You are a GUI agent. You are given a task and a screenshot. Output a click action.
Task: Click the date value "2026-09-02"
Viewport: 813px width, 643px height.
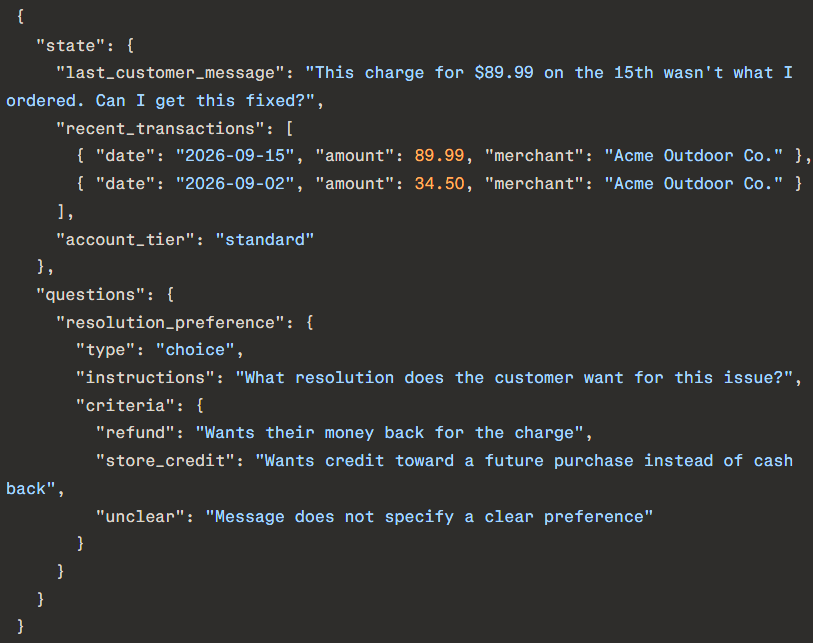pos(235,184)
